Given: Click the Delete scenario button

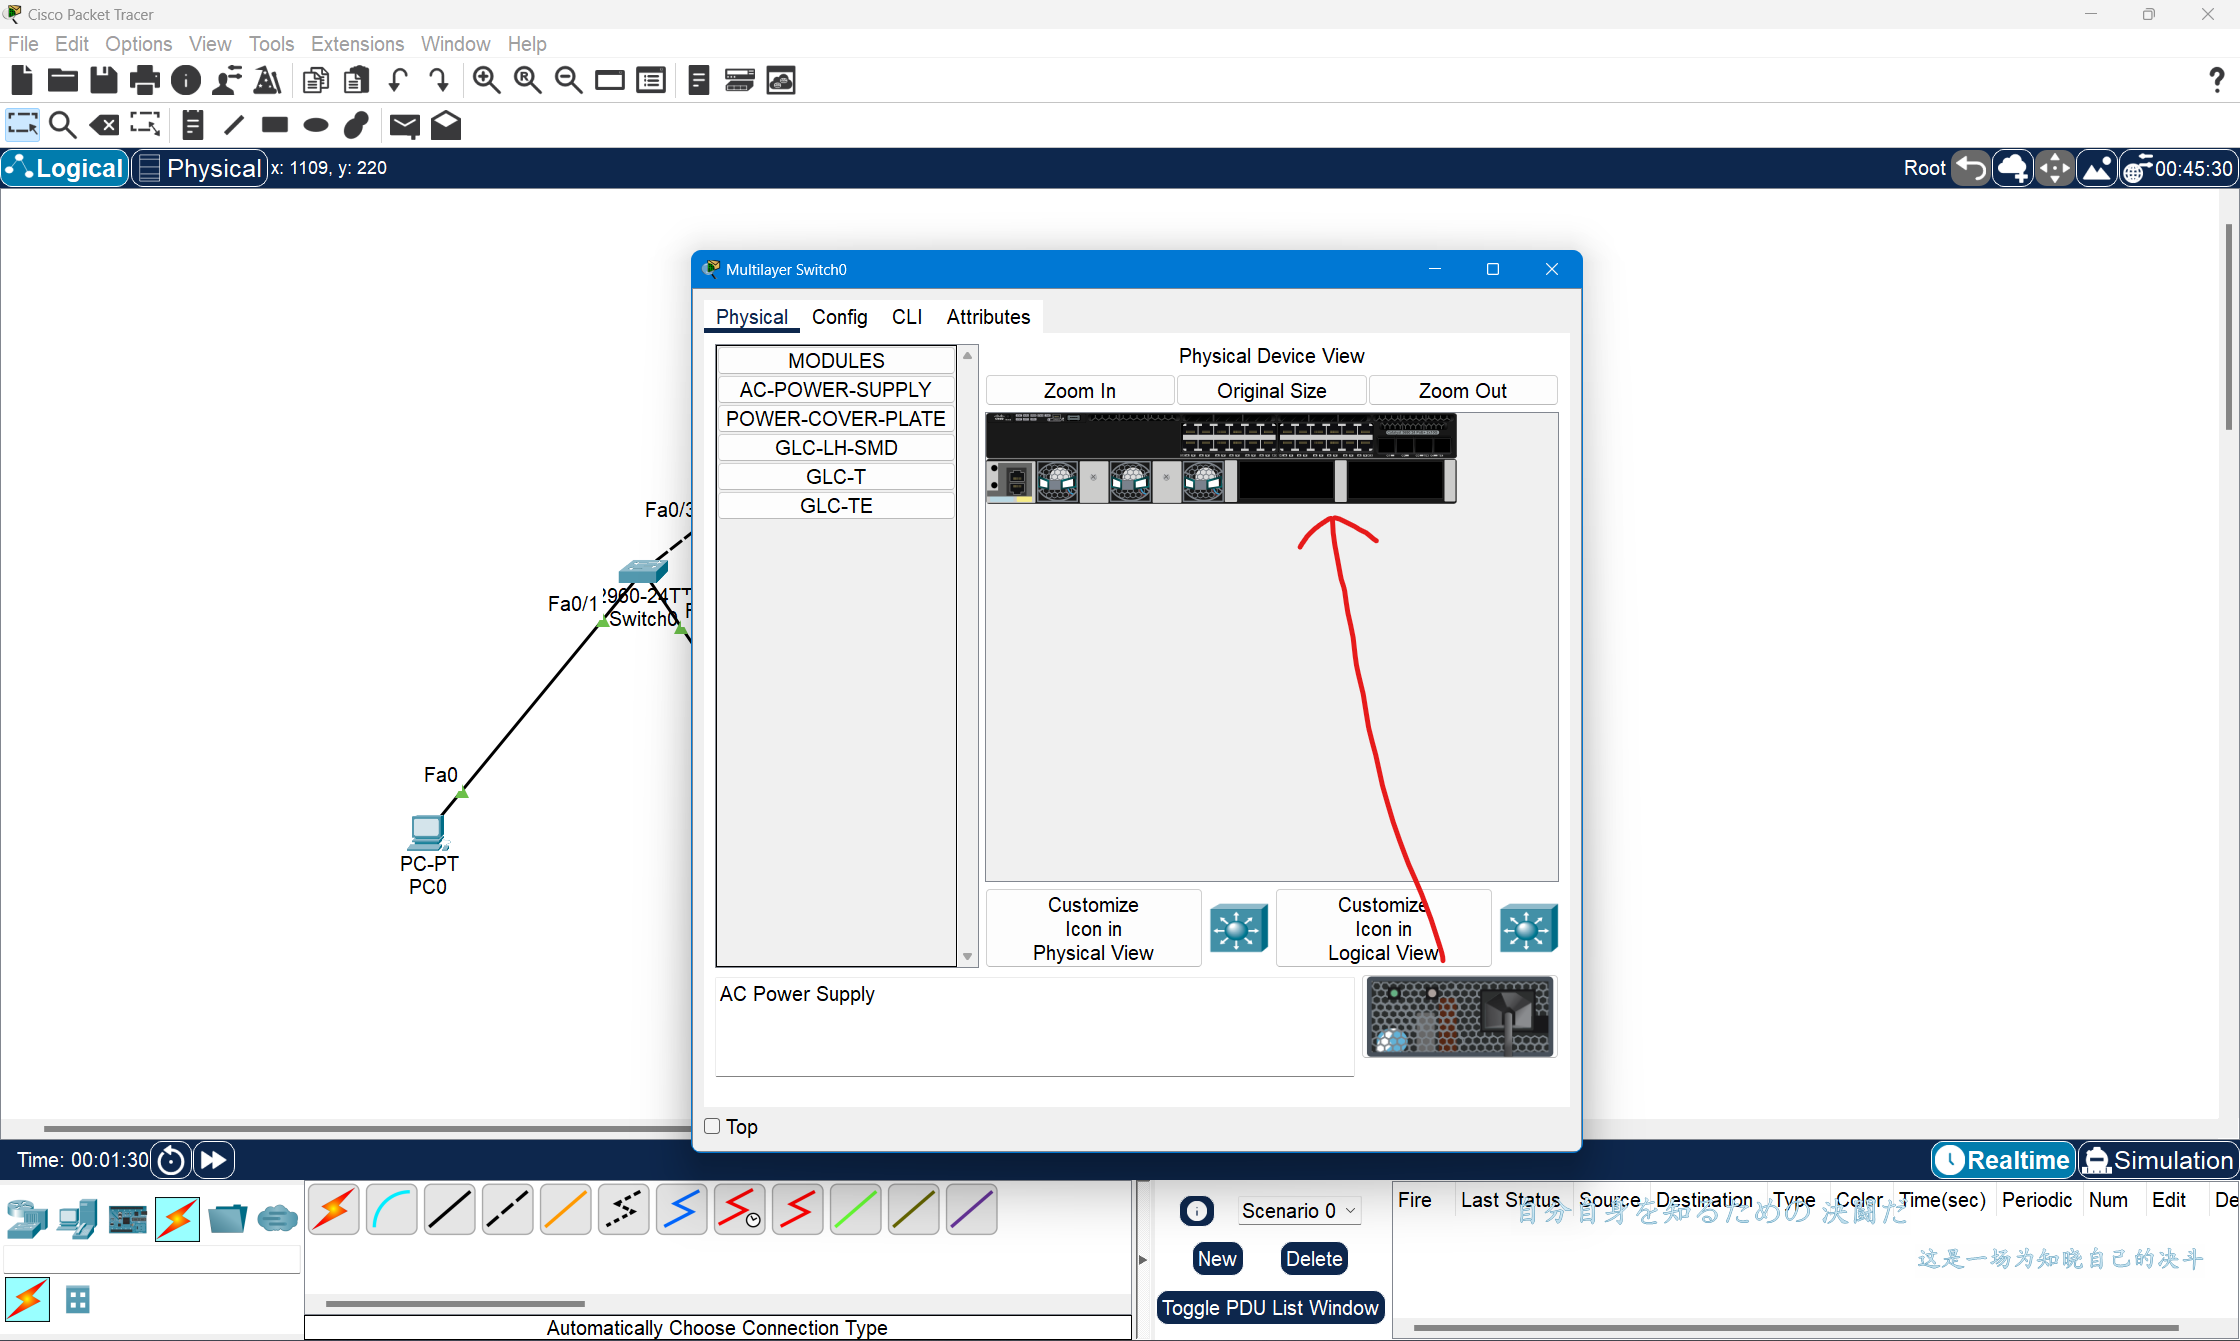Looking at the screenshot, I should click(x=1313, y=1259).
